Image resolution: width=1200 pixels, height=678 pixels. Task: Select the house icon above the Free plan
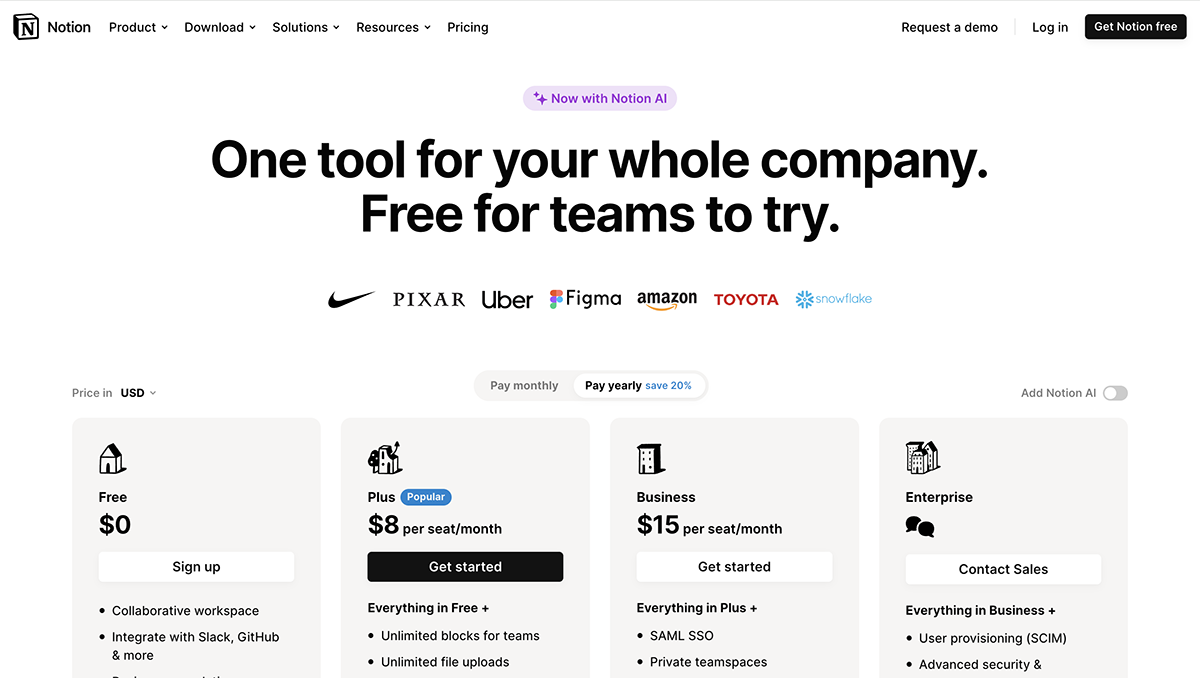[112, 458]
